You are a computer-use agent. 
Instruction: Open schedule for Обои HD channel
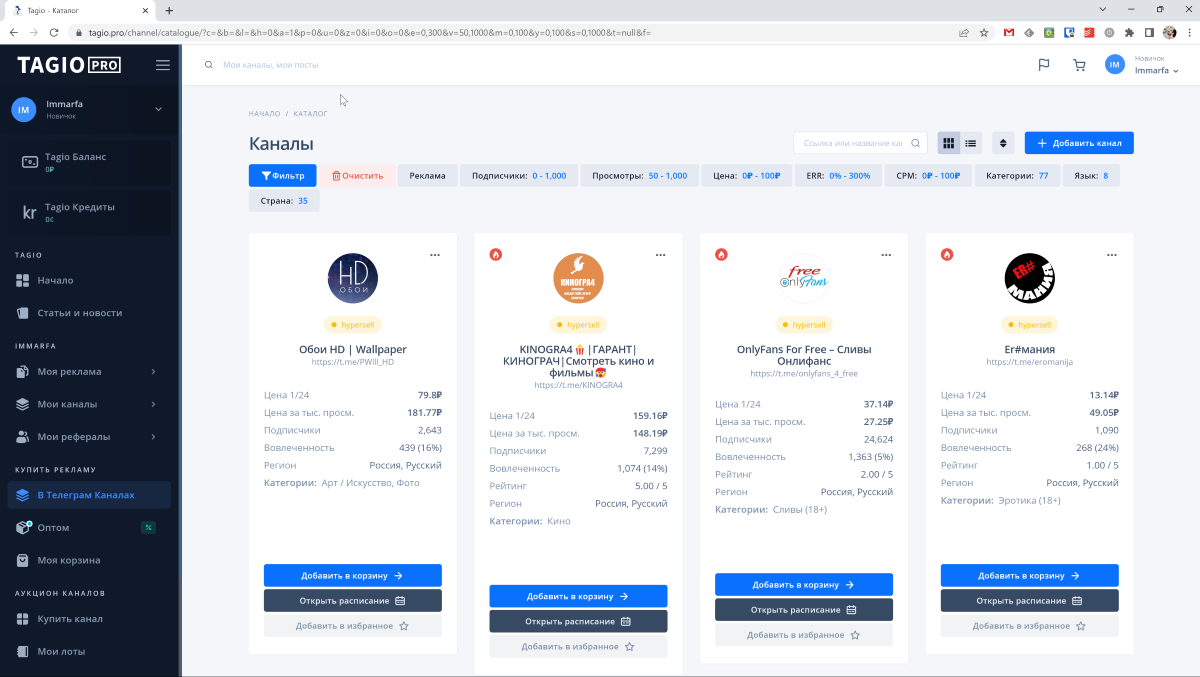pos(353,601)
